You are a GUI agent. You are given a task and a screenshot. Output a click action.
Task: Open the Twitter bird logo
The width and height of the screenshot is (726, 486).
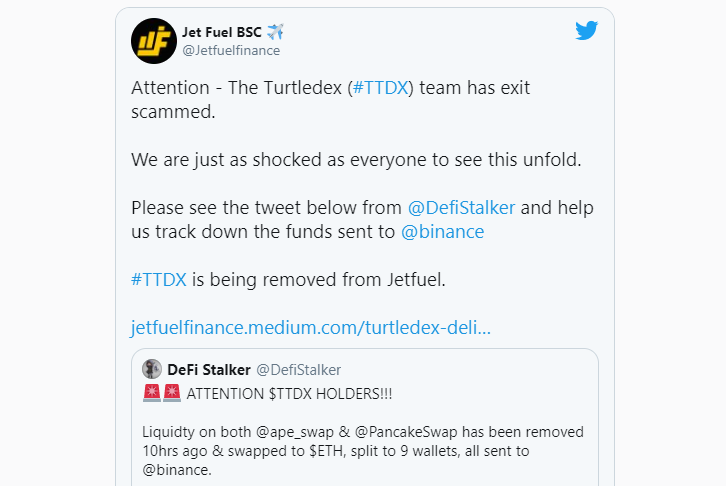586,31
